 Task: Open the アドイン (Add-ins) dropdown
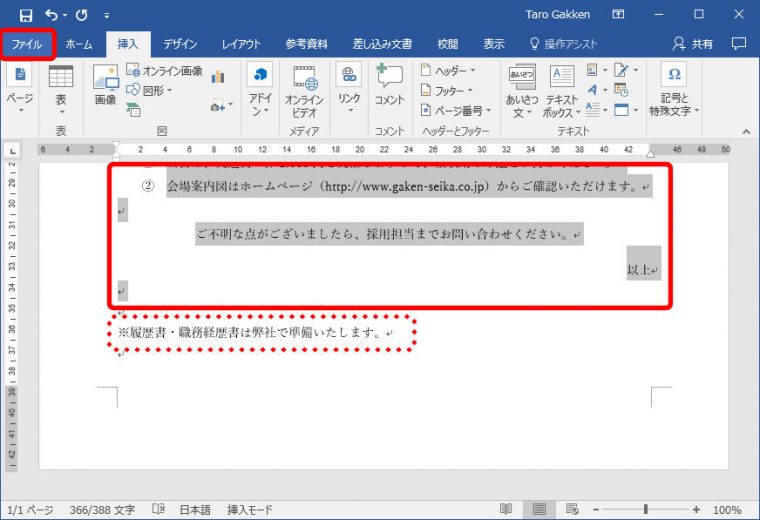(260, 90)
